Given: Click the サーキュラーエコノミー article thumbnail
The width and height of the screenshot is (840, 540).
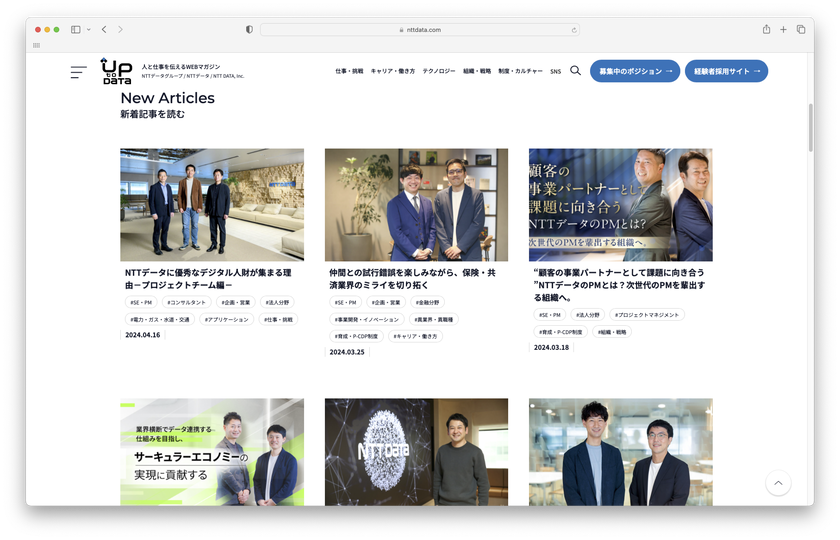Looking at the screenshot, I should (212, 452).
